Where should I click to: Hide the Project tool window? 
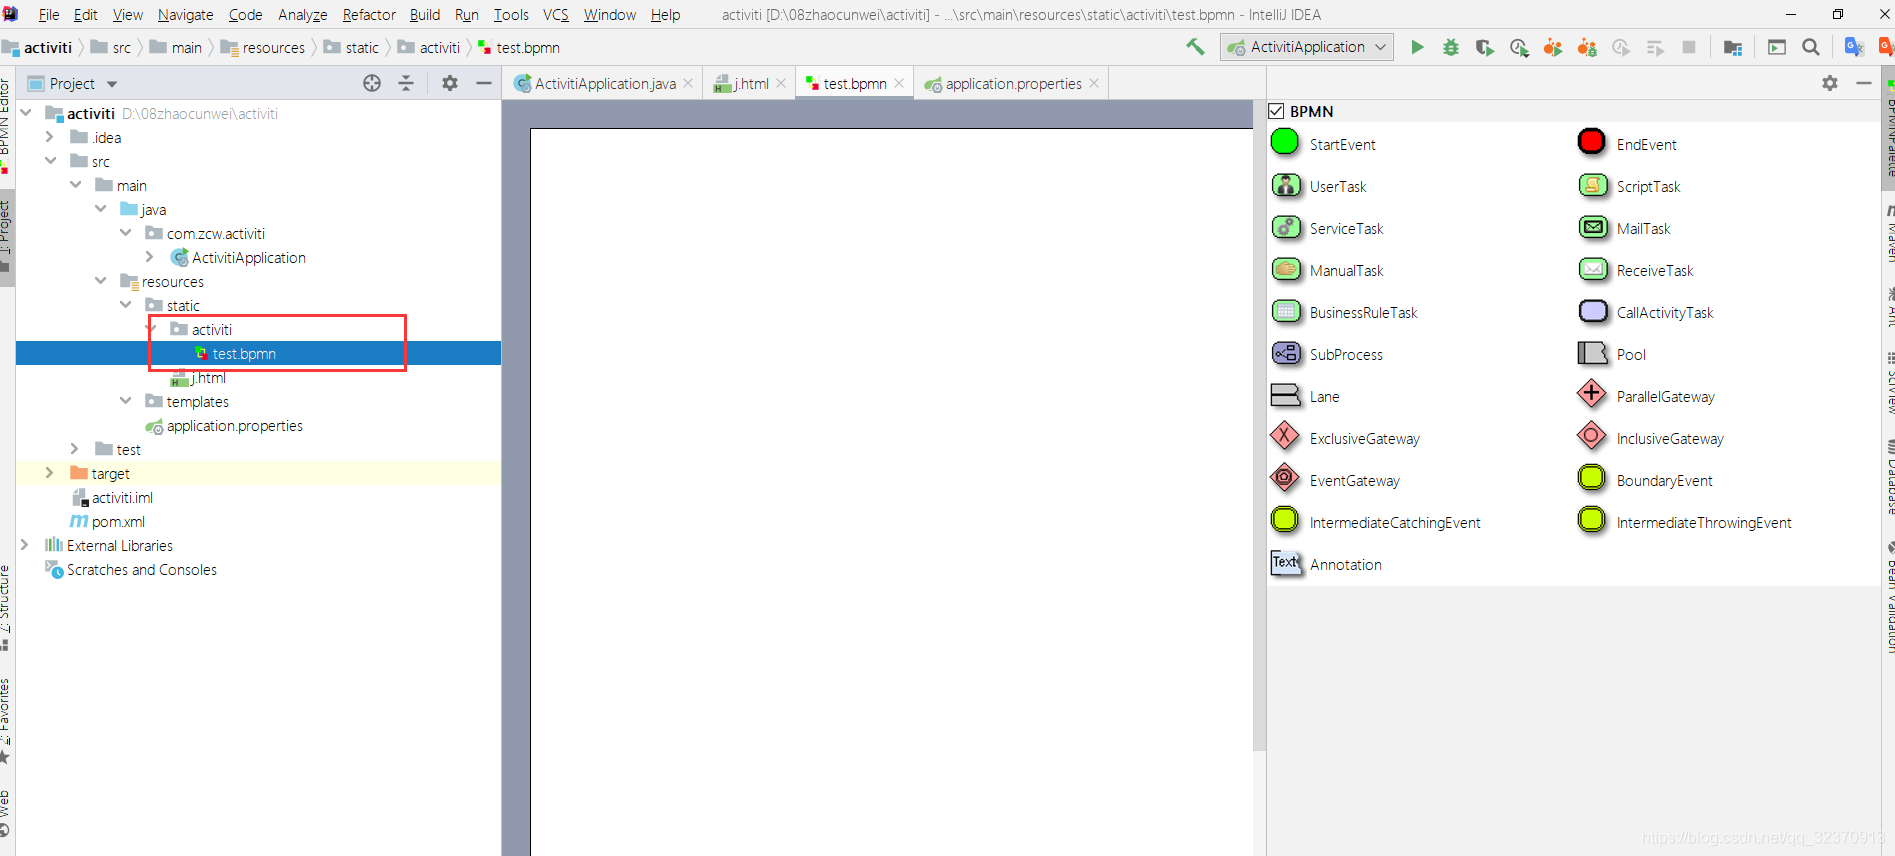tap(484, 84)
